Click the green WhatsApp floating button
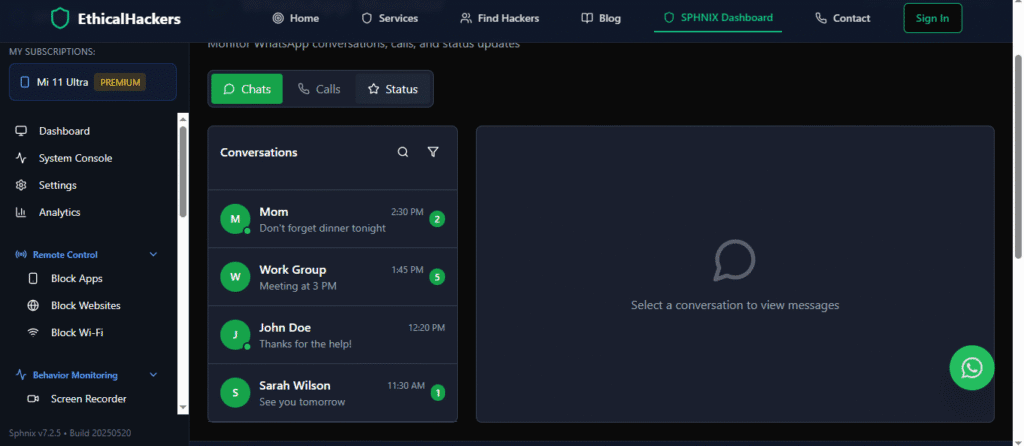This screenshot has width=1024, height=446. pos(971,368)
